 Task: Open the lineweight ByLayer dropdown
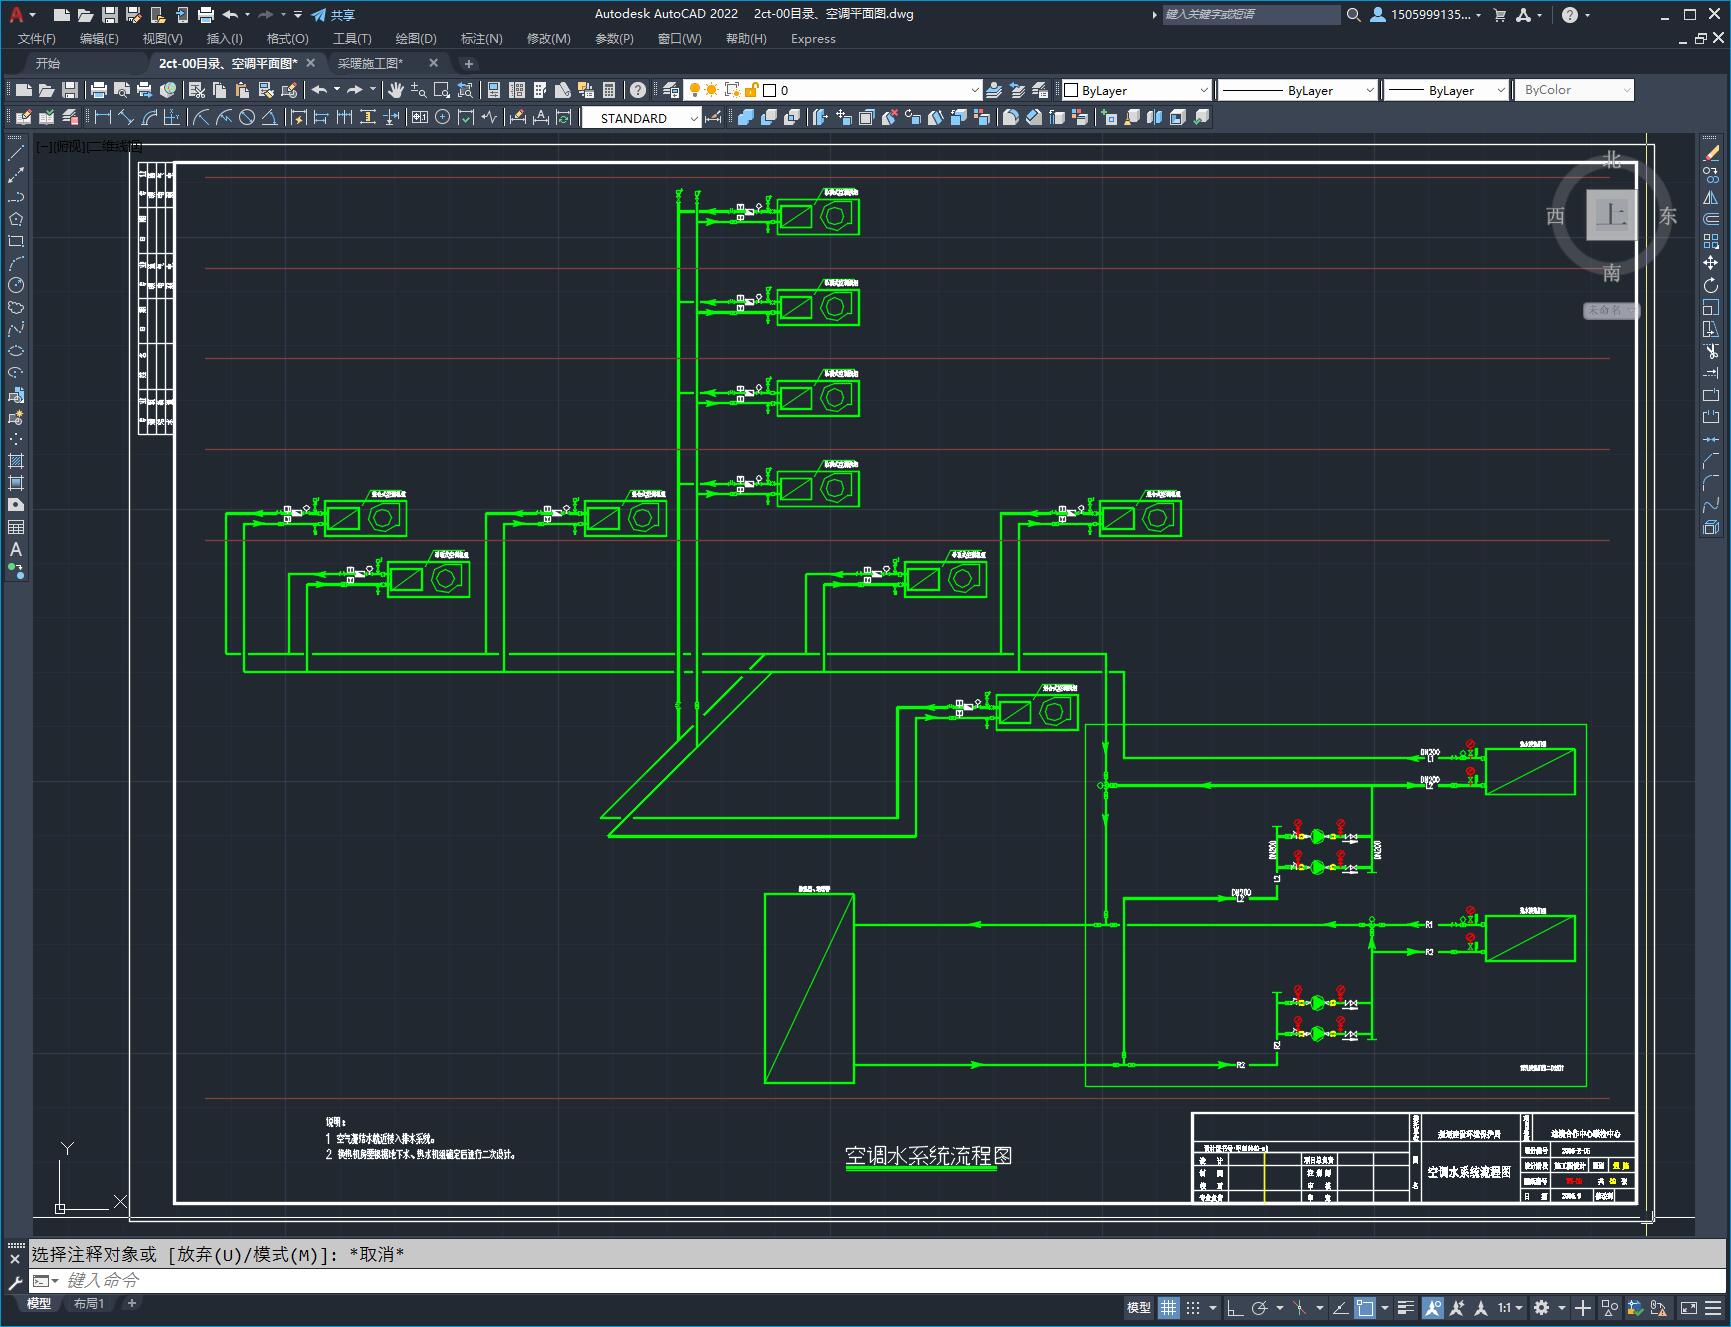point(1446,90)
